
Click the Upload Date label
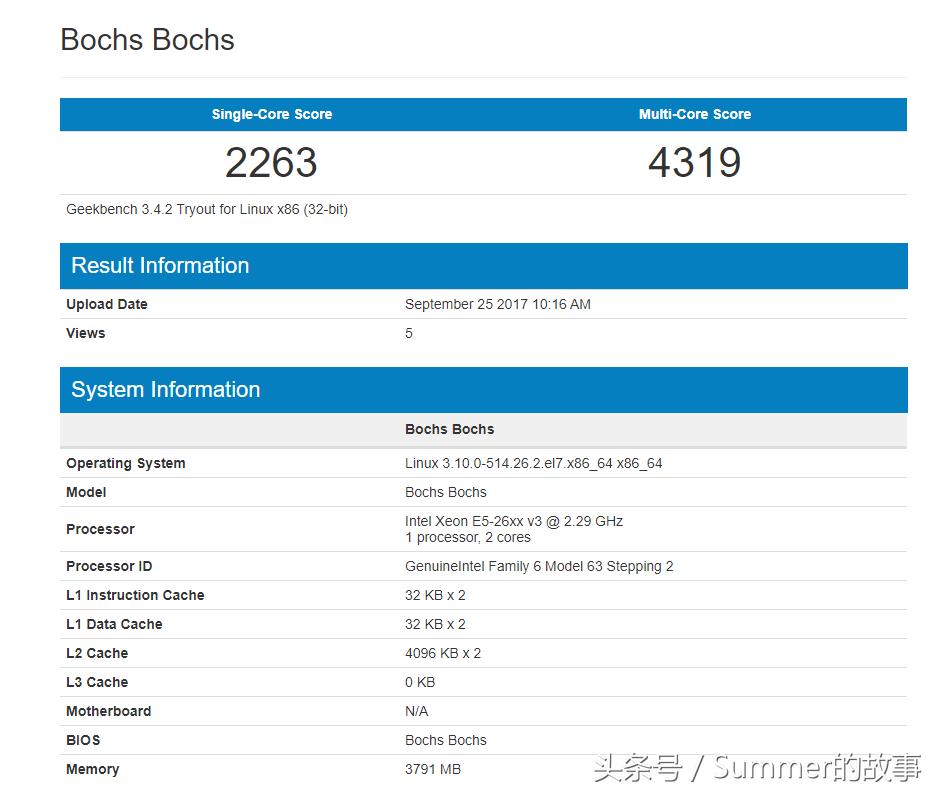click(107, 304)
